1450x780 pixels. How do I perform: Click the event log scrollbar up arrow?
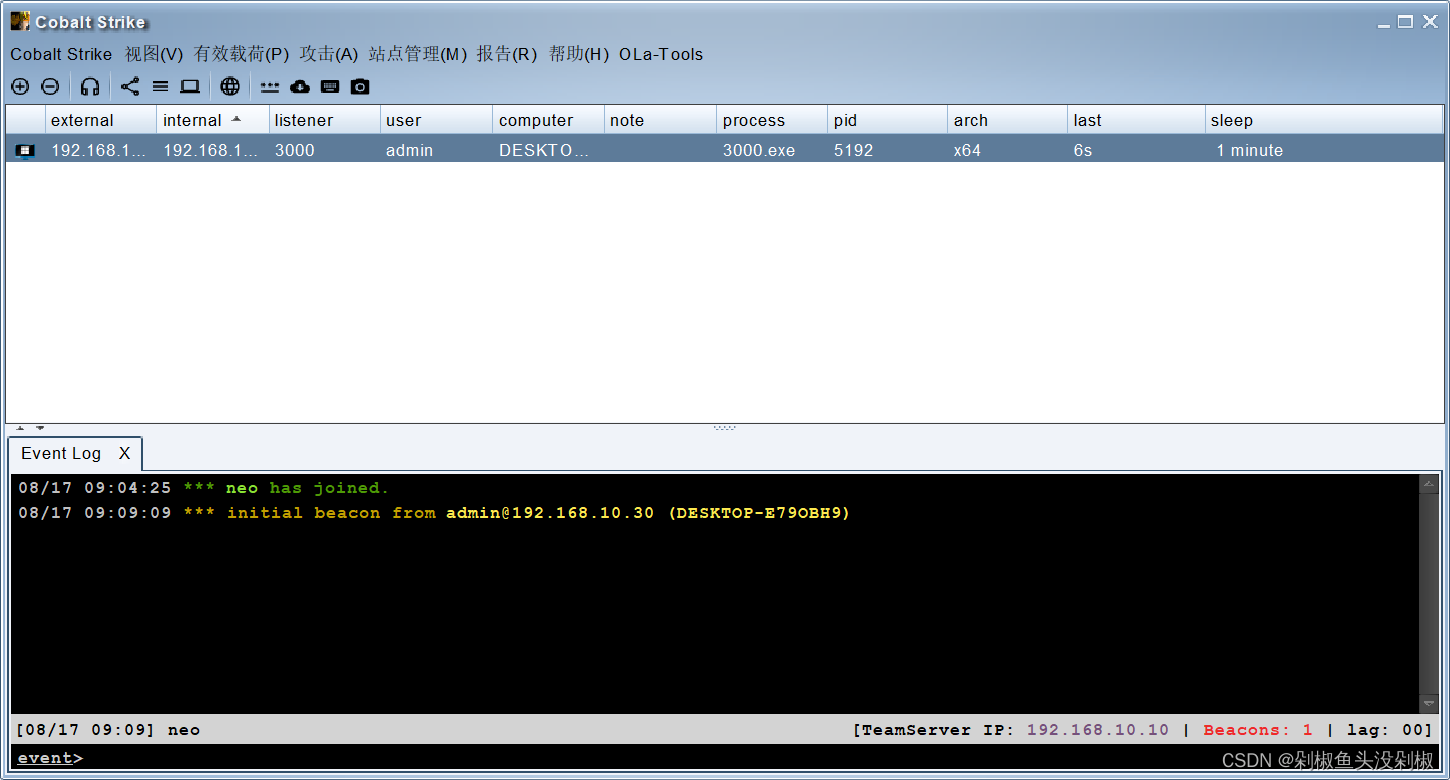coord(1428,484)
